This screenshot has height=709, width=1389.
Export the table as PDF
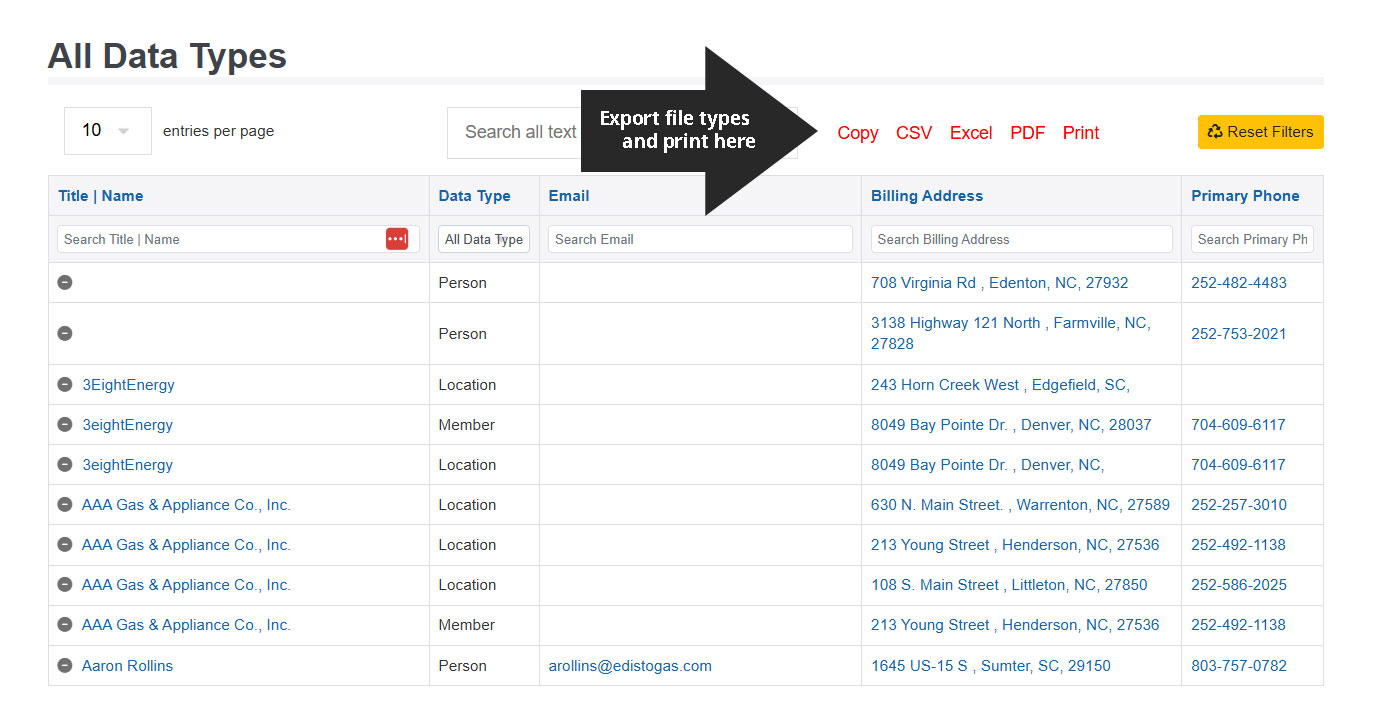pos(1027,133)
